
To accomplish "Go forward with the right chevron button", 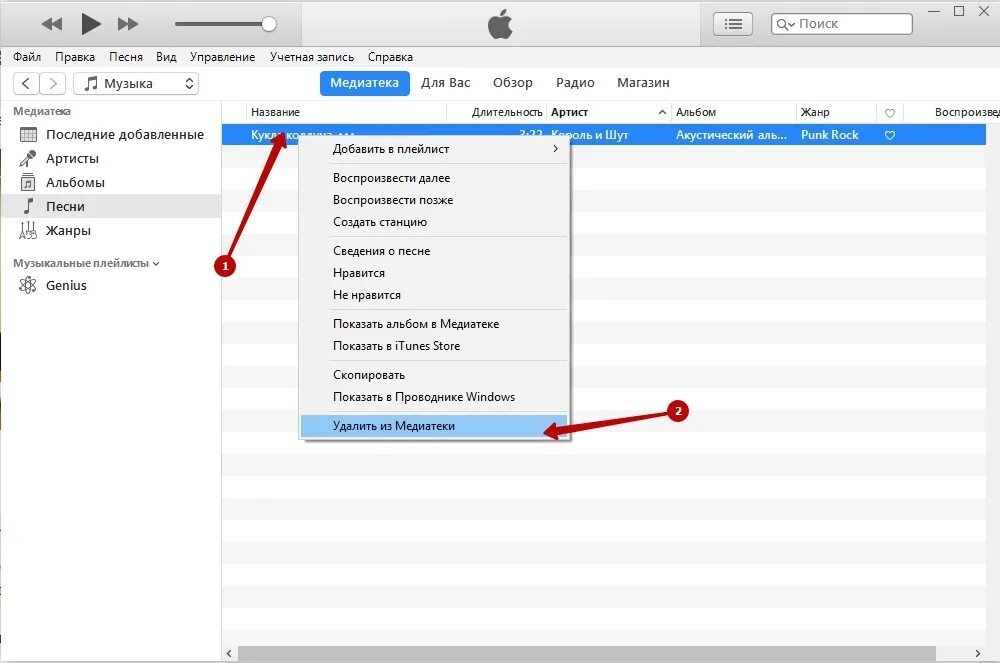I will click(53, 84).
